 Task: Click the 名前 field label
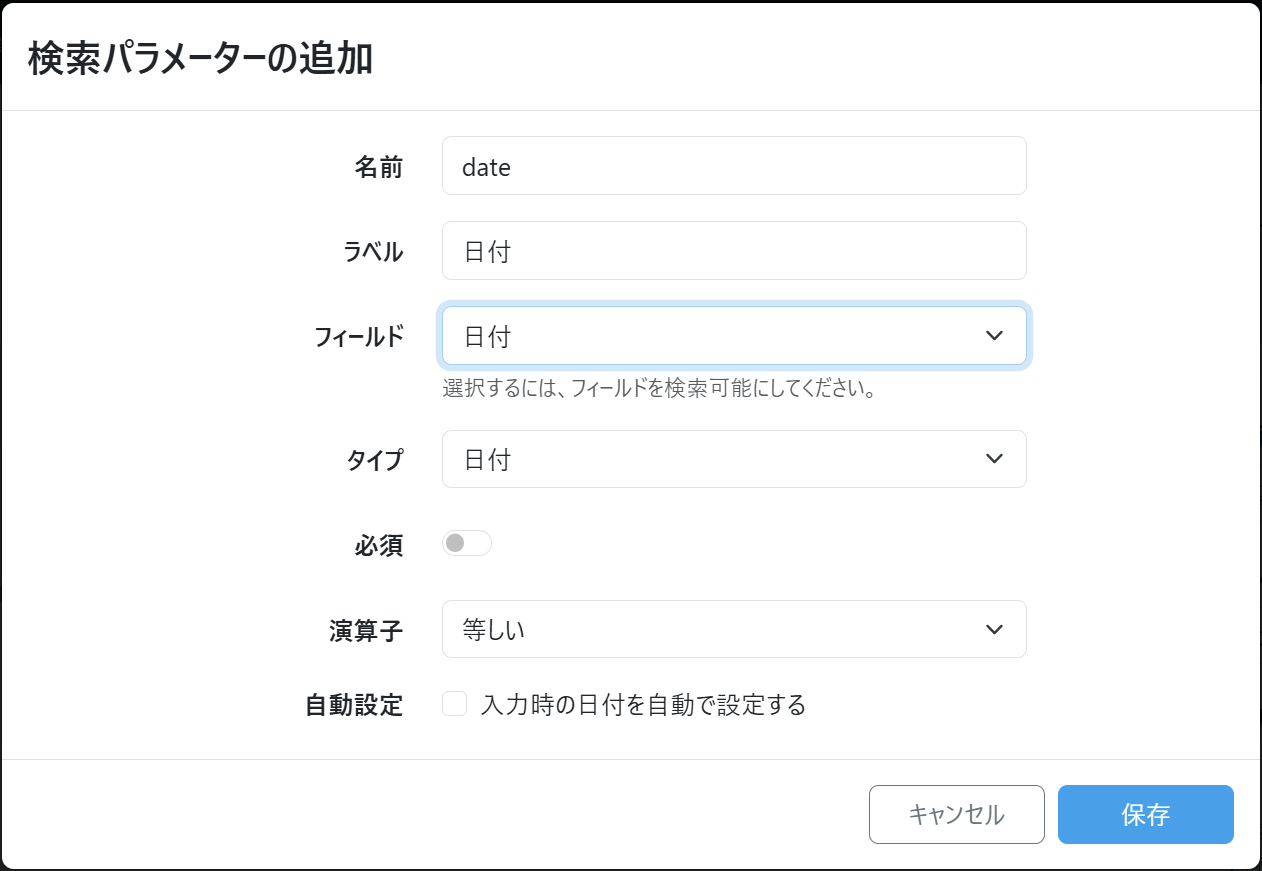click(378, 167)
